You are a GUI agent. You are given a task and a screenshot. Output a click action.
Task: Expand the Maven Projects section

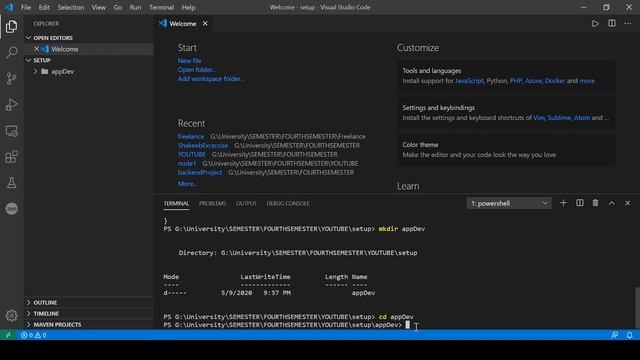coord(28,324)
